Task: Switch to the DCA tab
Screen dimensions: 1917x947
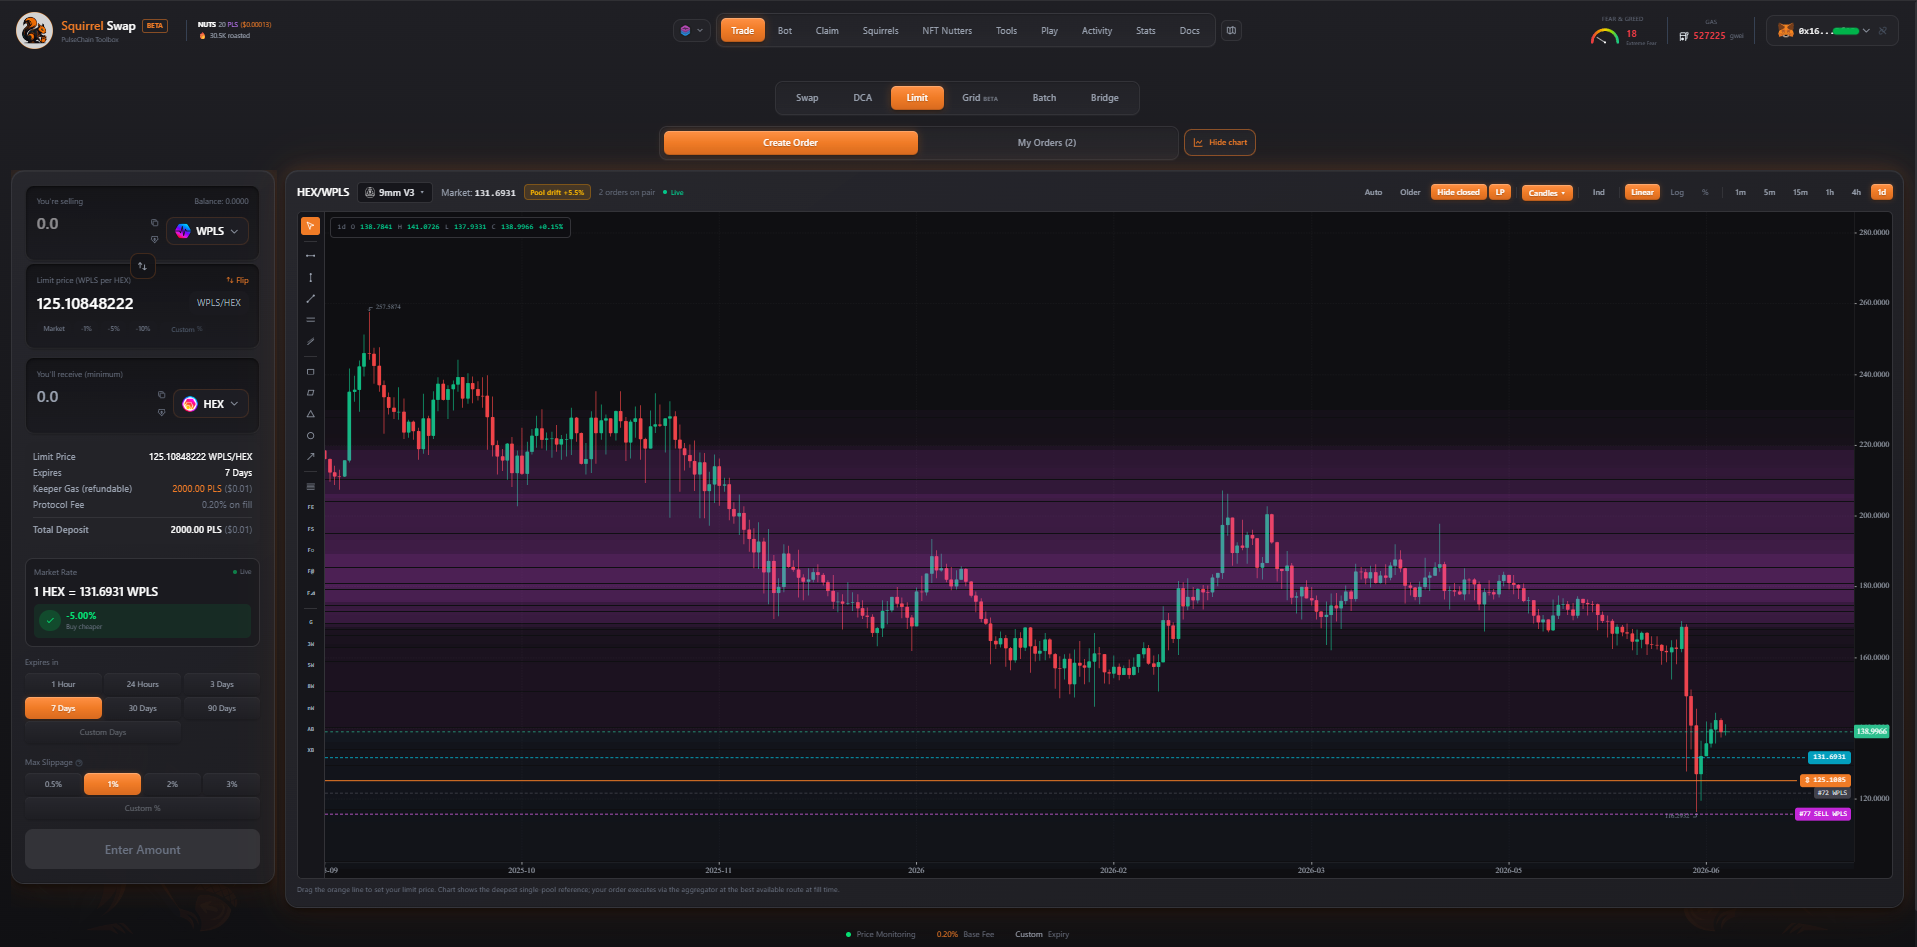Action: coord(862,98)
